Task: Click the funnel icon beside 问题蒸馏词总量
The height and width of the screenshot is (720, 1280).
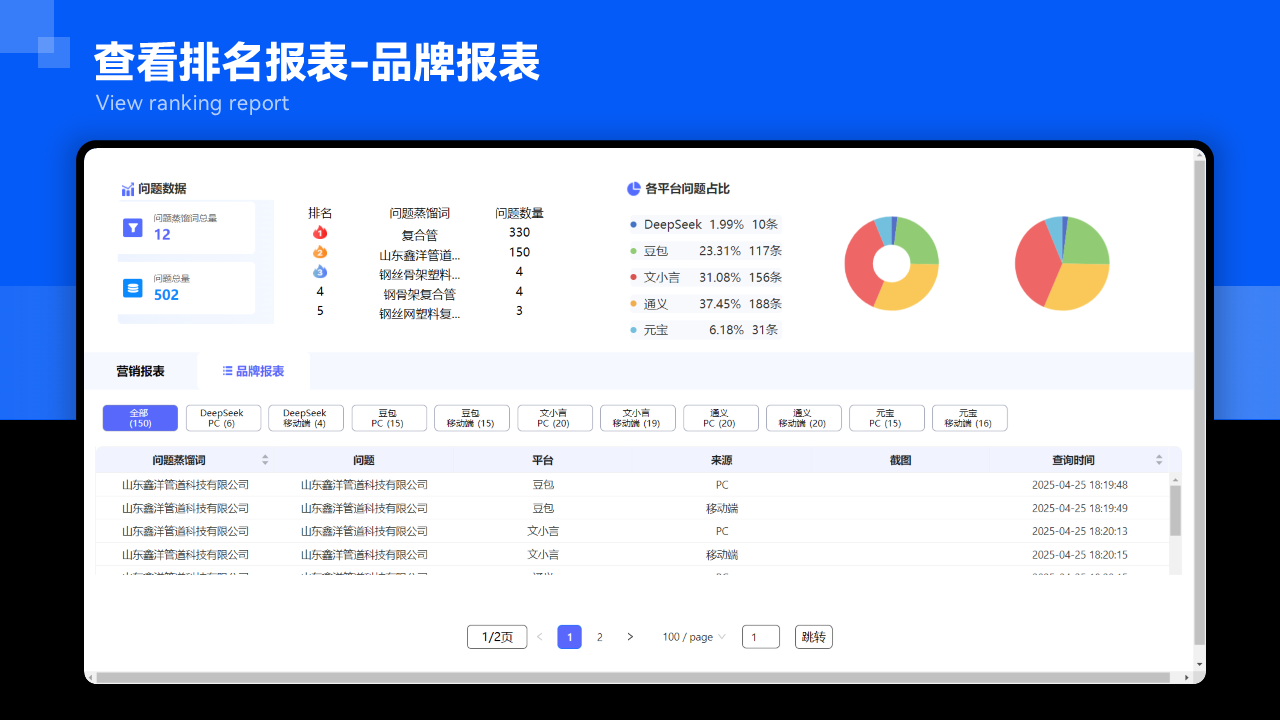Action: (x=133, y=228)
